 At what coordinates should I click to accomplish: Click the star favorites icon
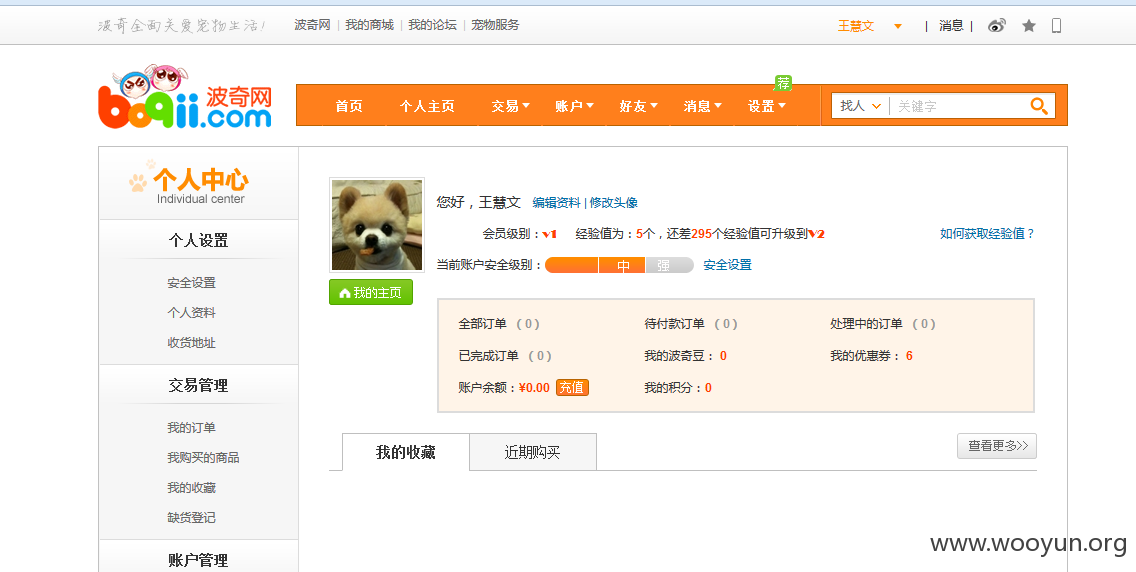[x=1029, y=26]
